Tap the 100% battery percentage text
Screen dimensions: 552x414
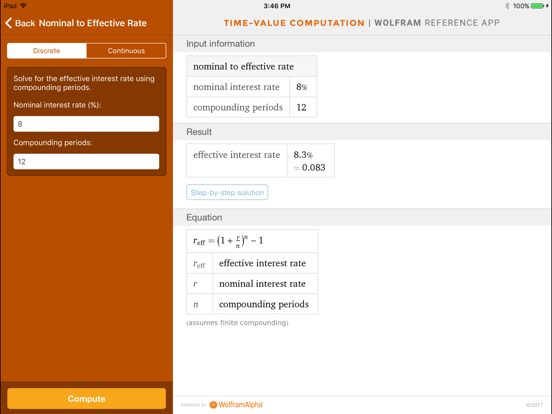click(x=521, y=6)
